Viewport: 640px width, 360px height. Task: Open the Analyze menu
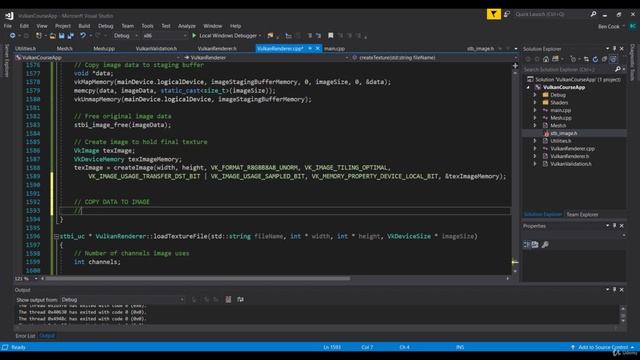[x=187, y=26]
